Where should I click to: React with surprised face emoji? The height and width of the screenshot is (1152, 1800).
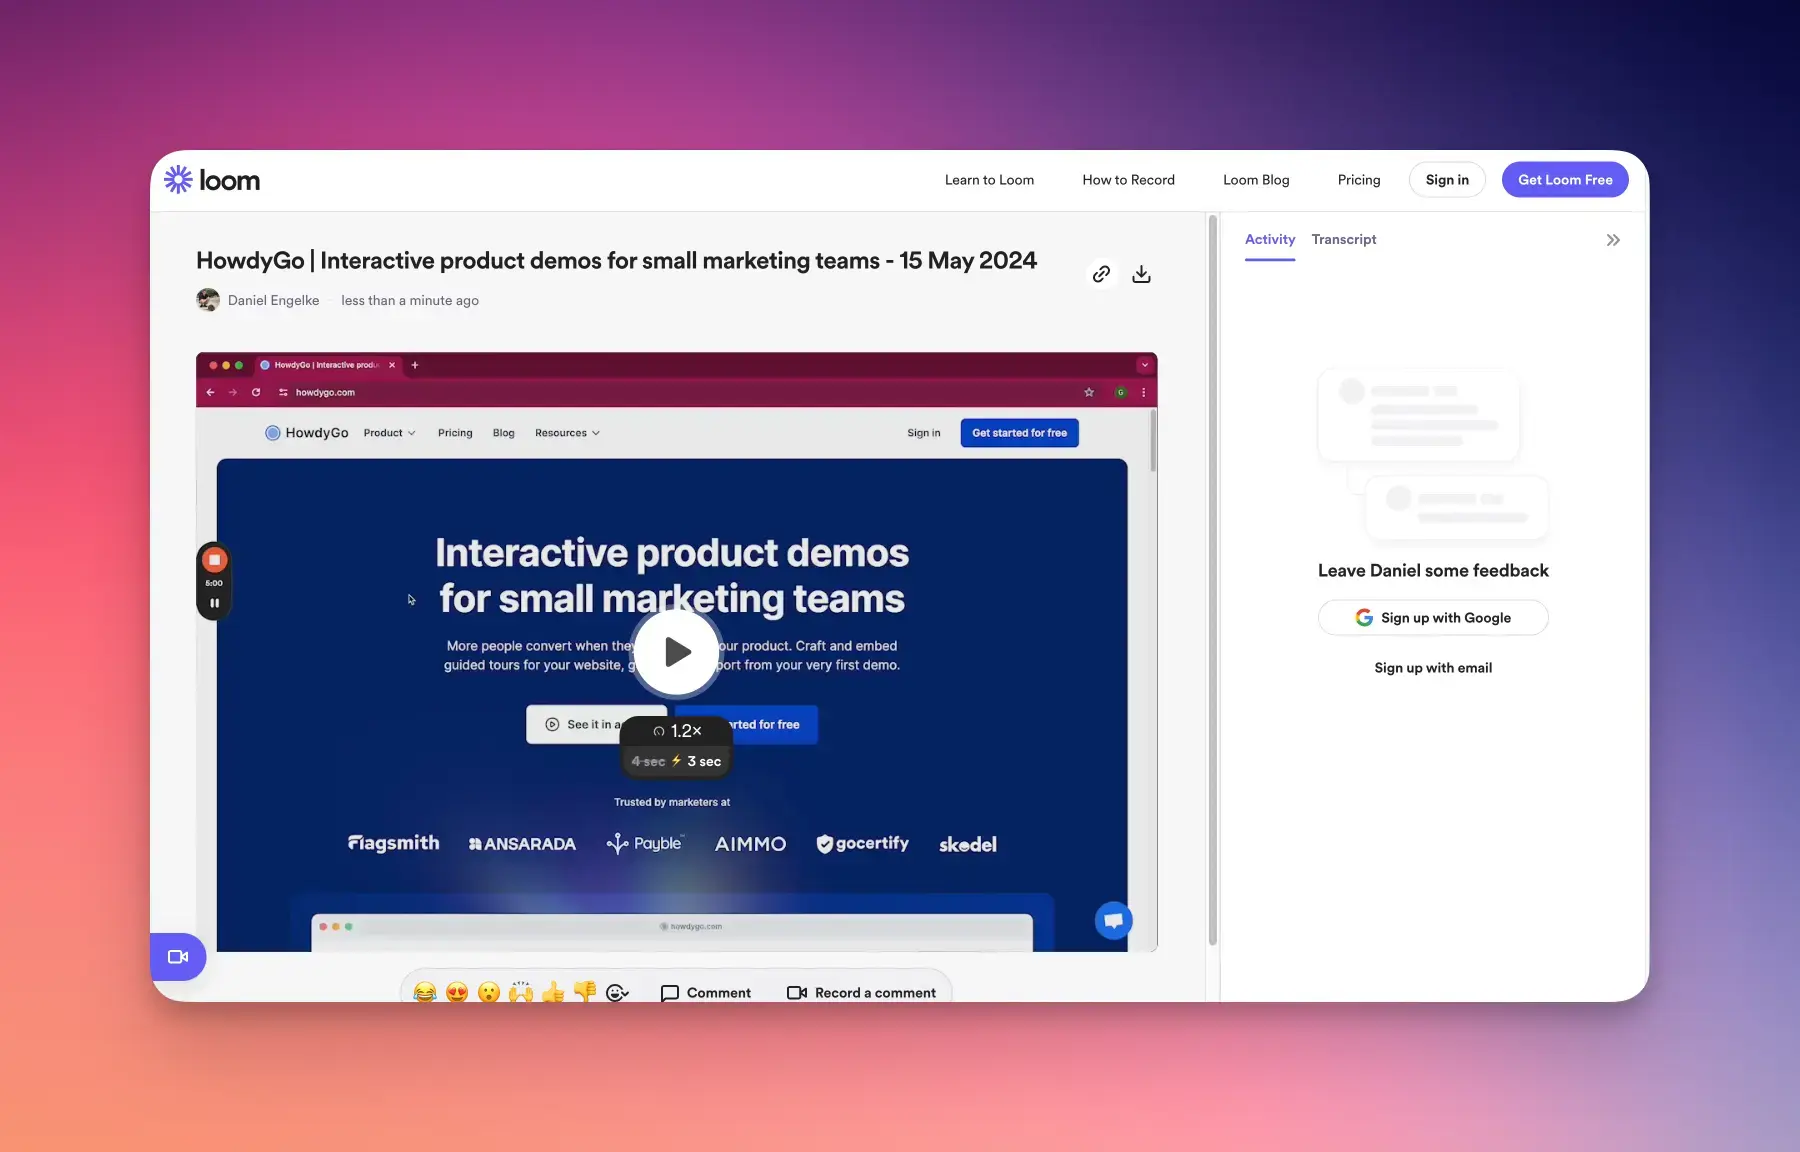click(489, 992)
